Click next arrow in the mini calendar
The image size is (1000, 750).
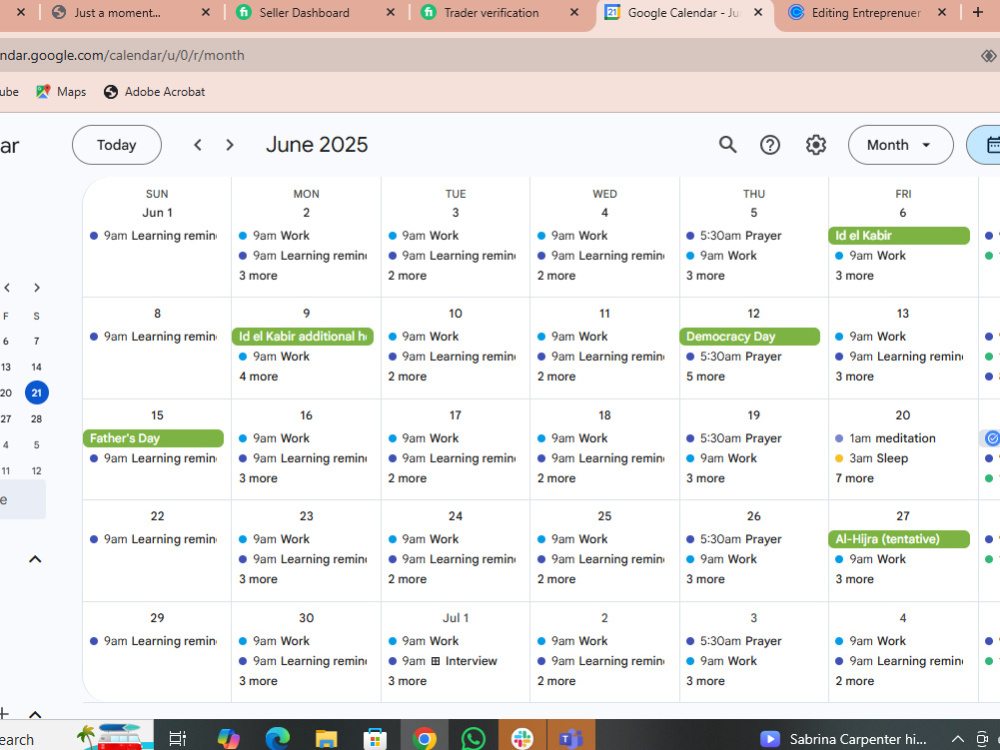coord(37,288)
